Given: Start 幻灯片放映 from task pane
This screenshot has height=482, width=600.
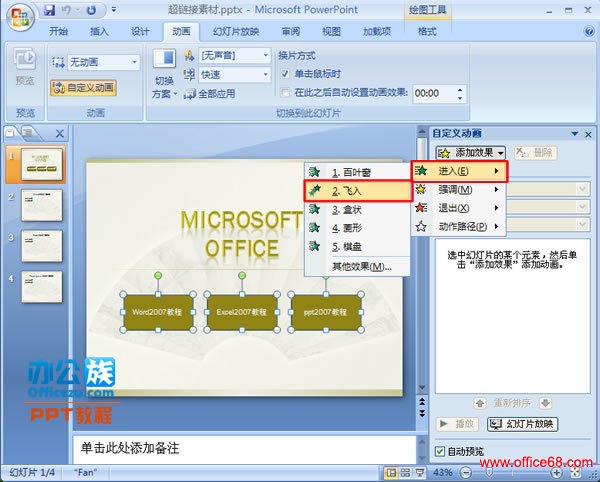Looking at the screenshot, I should pyautogui.click(x=523, y=424).
